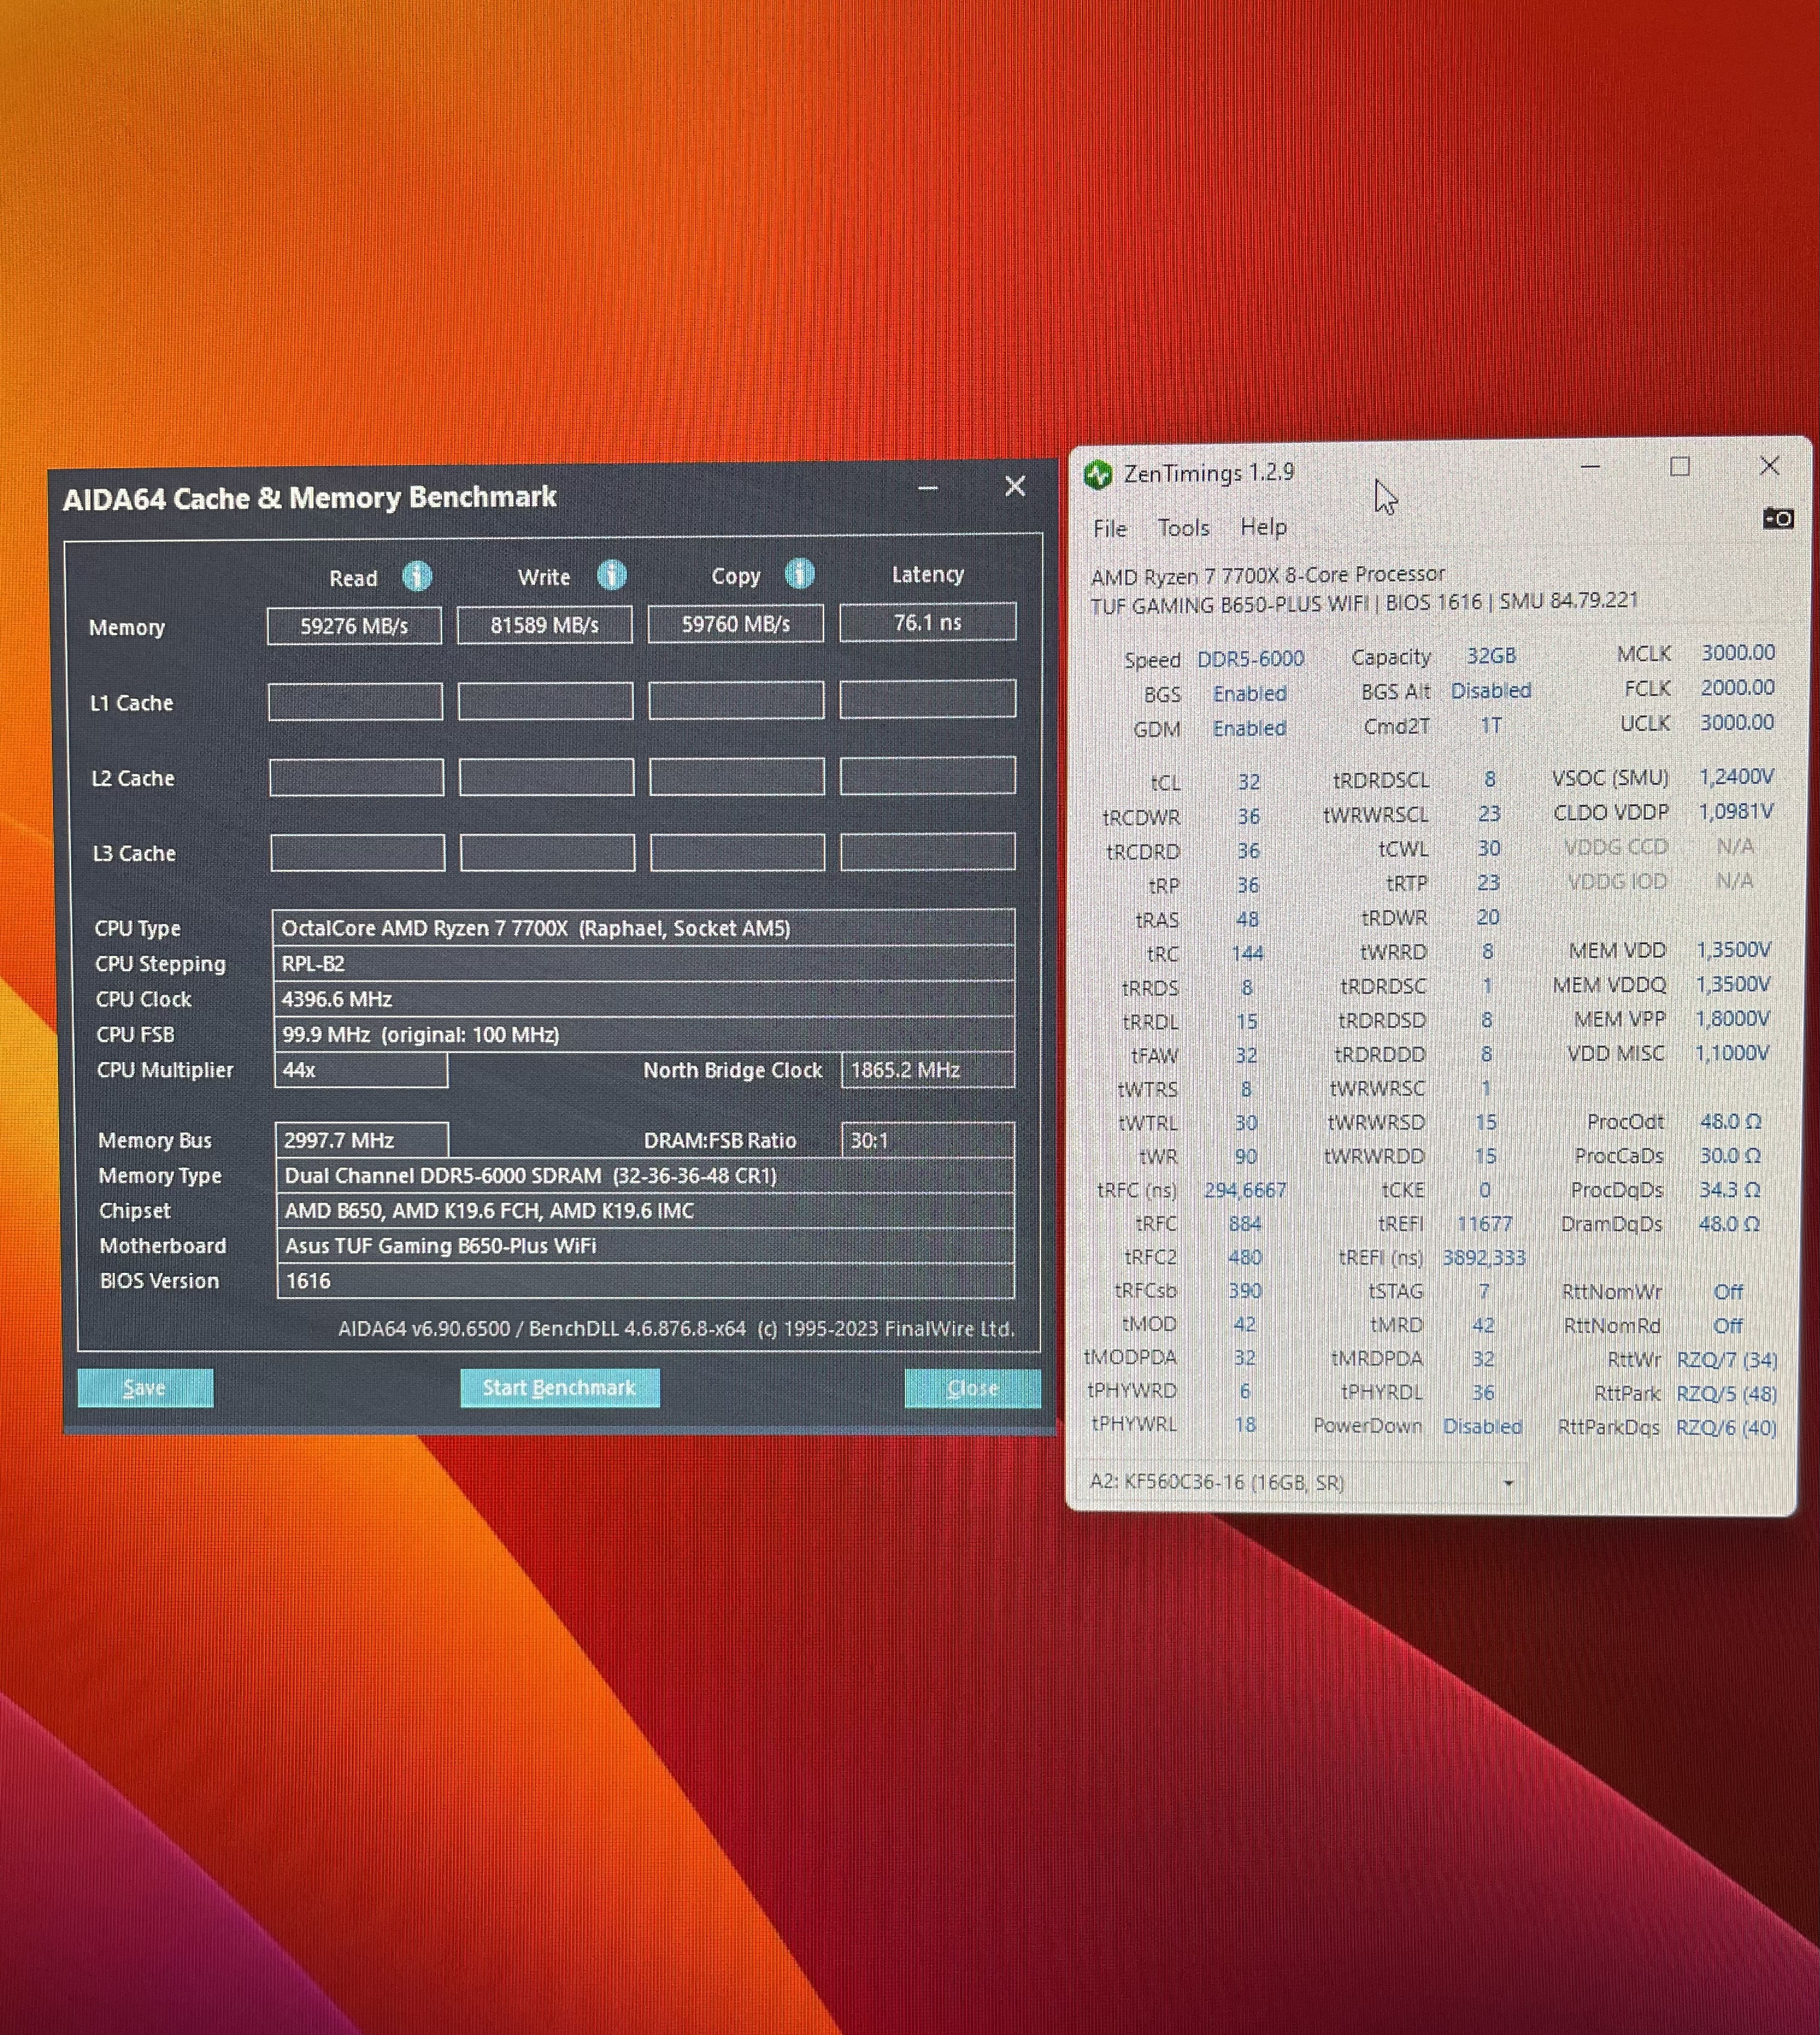Viewport: 1820px width, 2035px height.
Task: Open the File menu in ZenTimings
Action: pyautogui.click(x=1109, y=528)
